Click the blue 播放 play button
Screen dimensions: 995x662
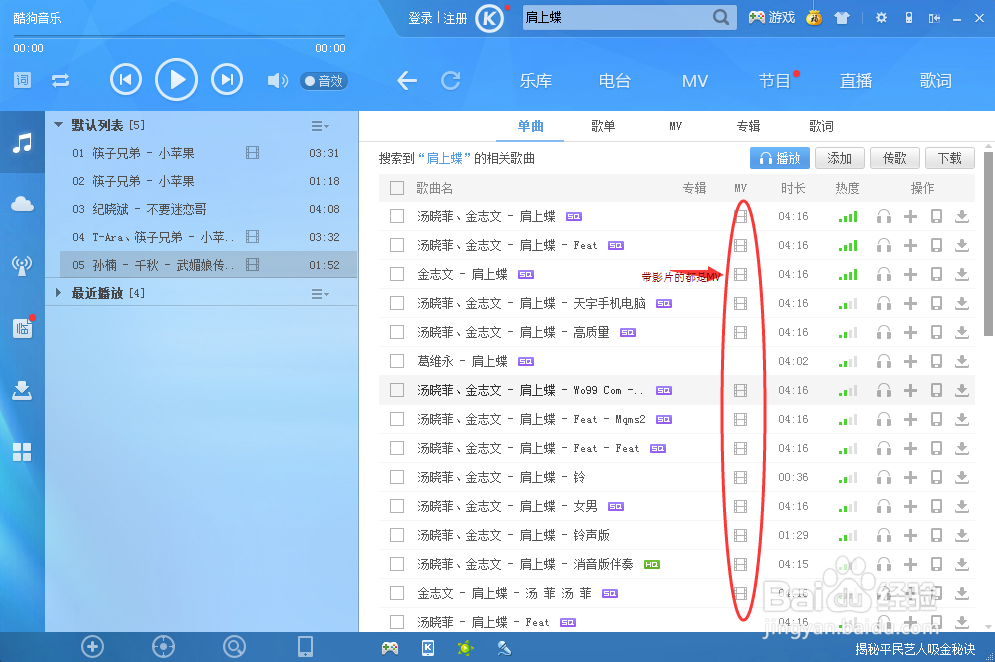point(779,157)
